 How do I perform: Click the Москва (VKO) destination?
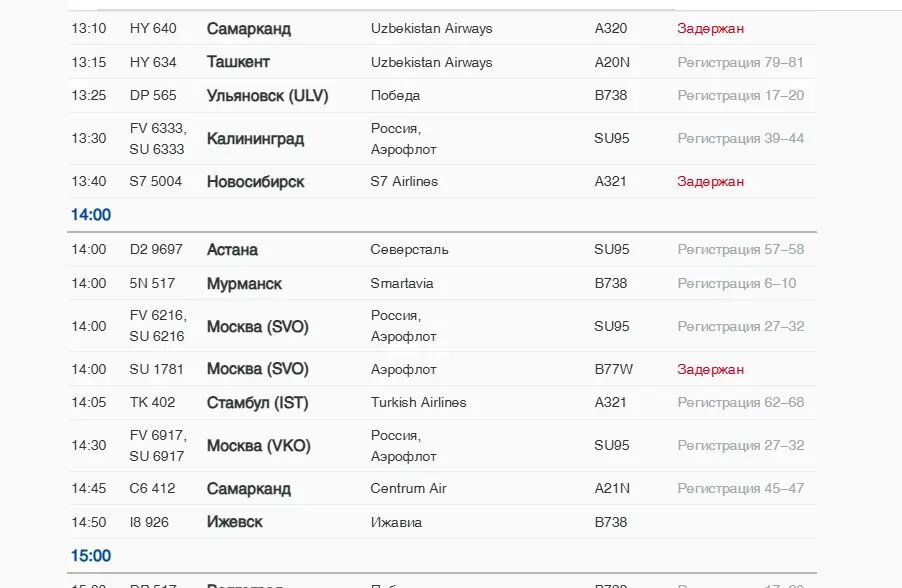(258, 446)
